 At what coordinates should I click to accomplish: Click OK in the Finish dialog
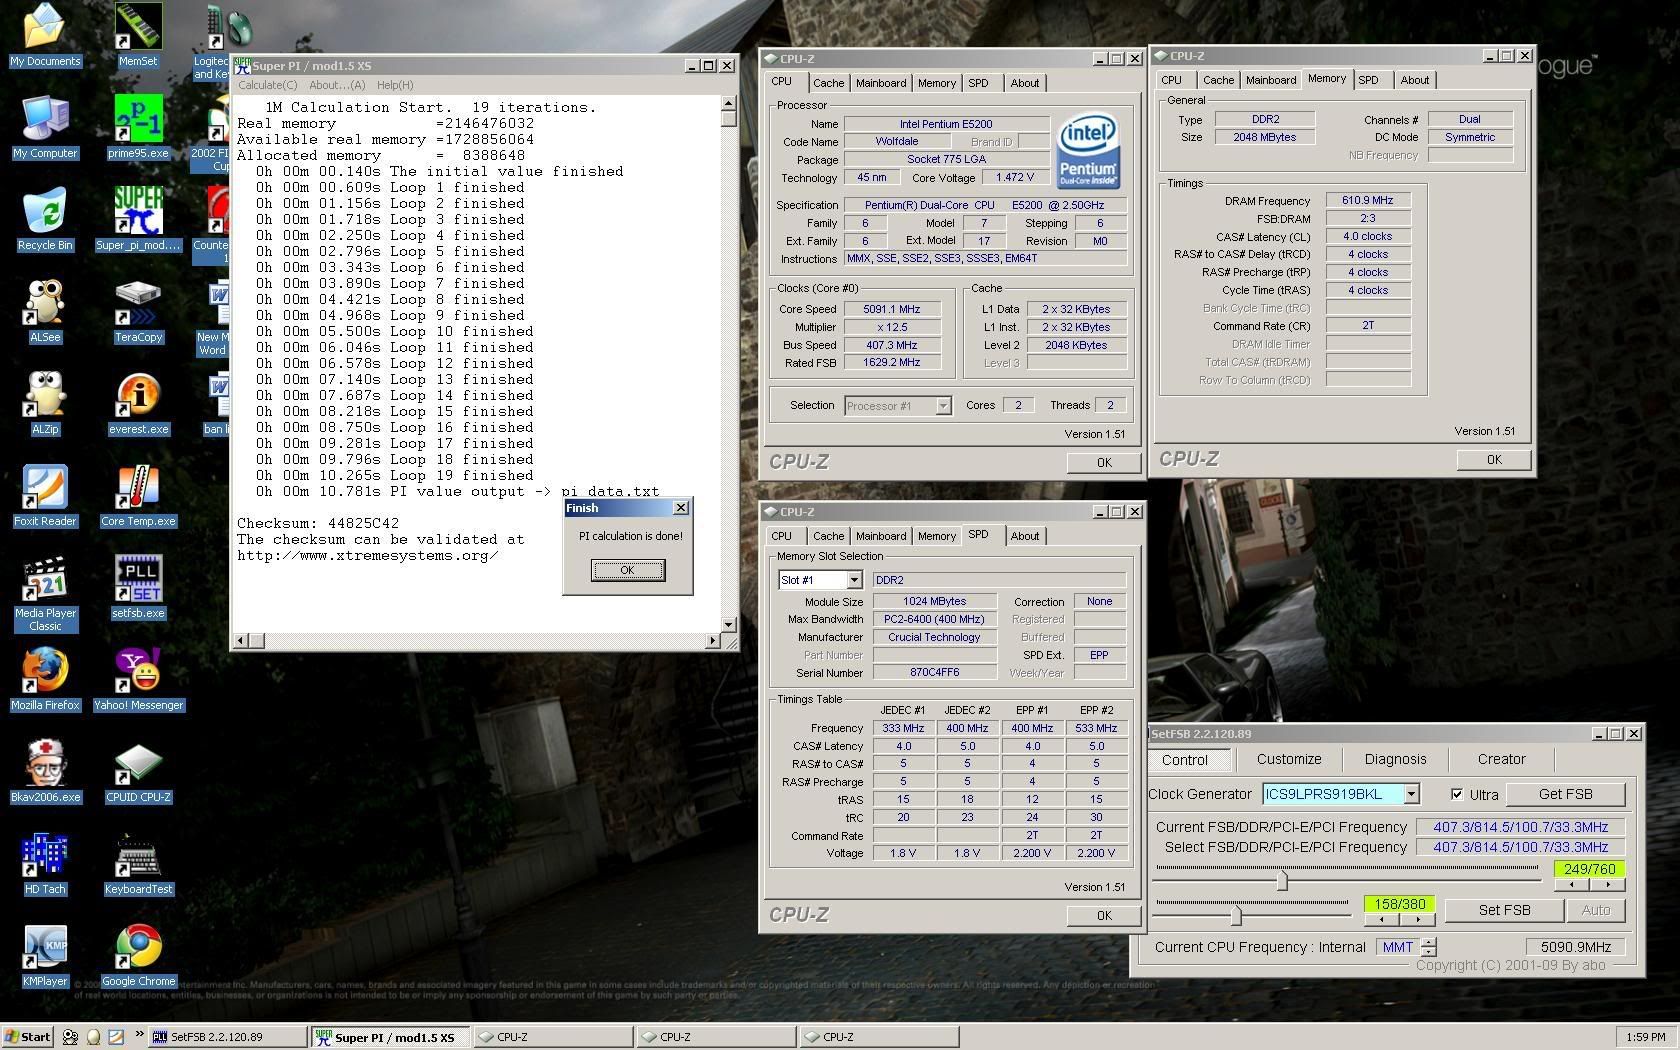pos(627,570)
